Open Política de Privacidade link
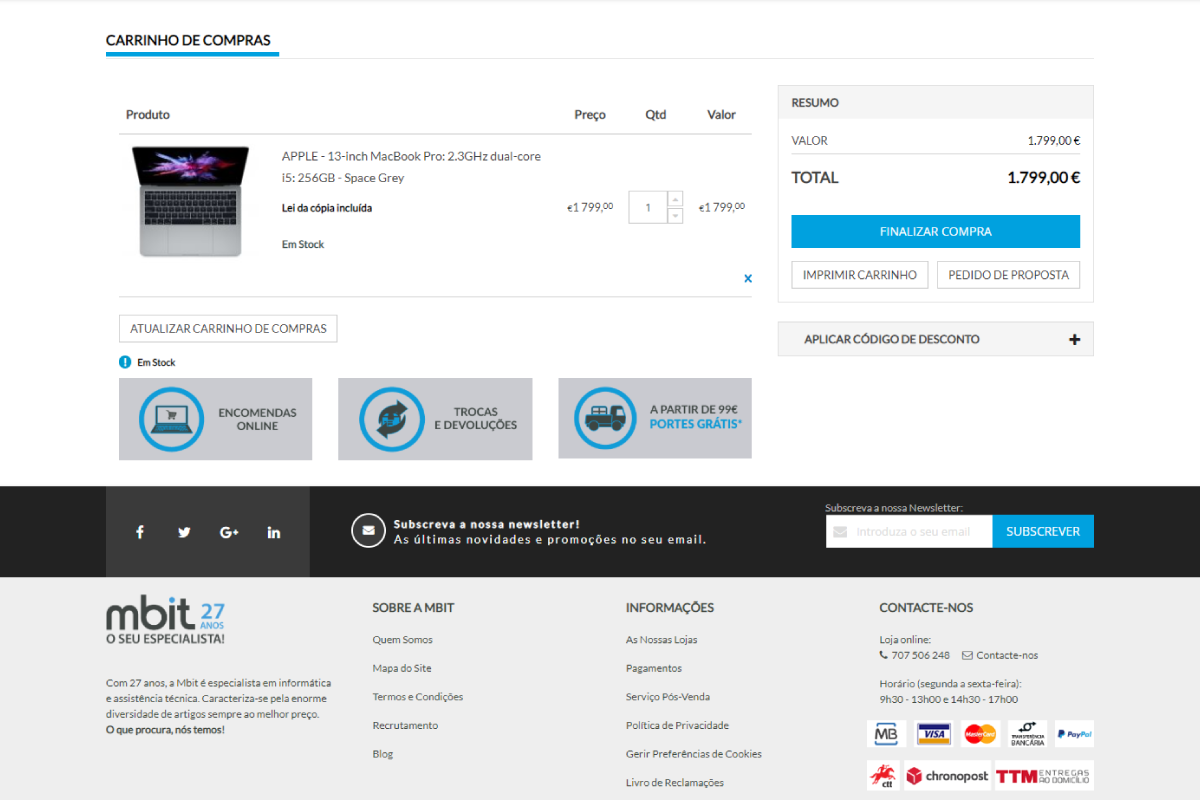The image size is (1200, 800). pos(678,725)
